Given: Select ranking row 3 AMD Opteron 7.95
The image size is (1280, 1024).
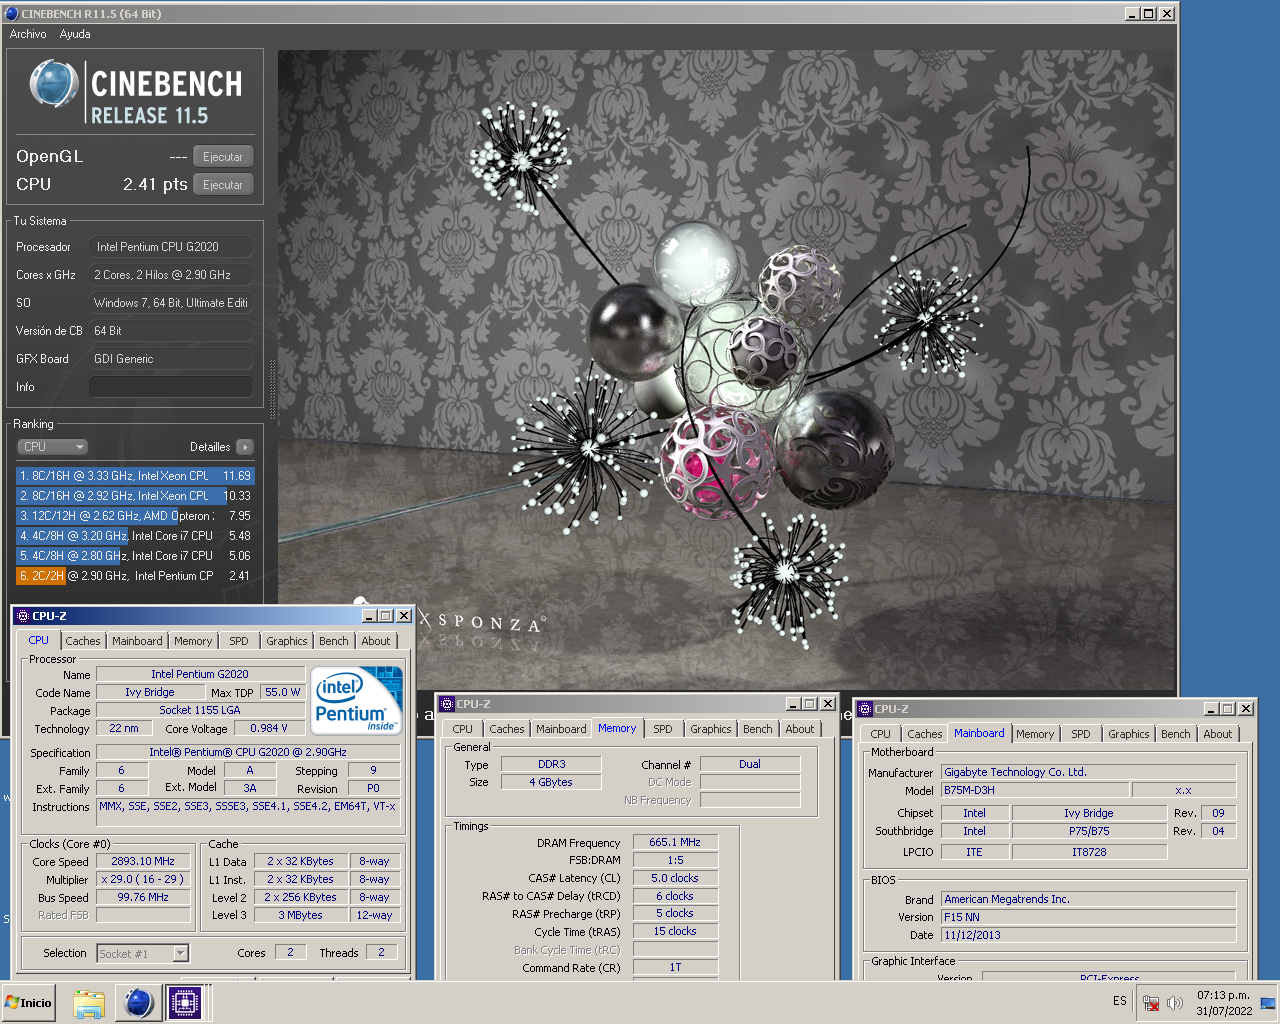Looking at the screenshot, I should pos(135,516).
